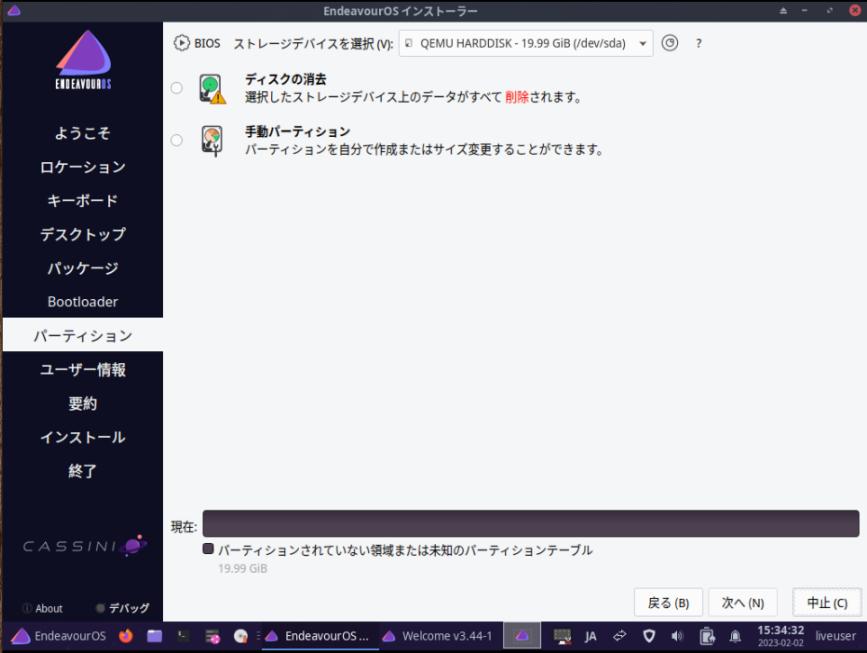Click the refresh icon next to device dropdown

pos(670,43)
